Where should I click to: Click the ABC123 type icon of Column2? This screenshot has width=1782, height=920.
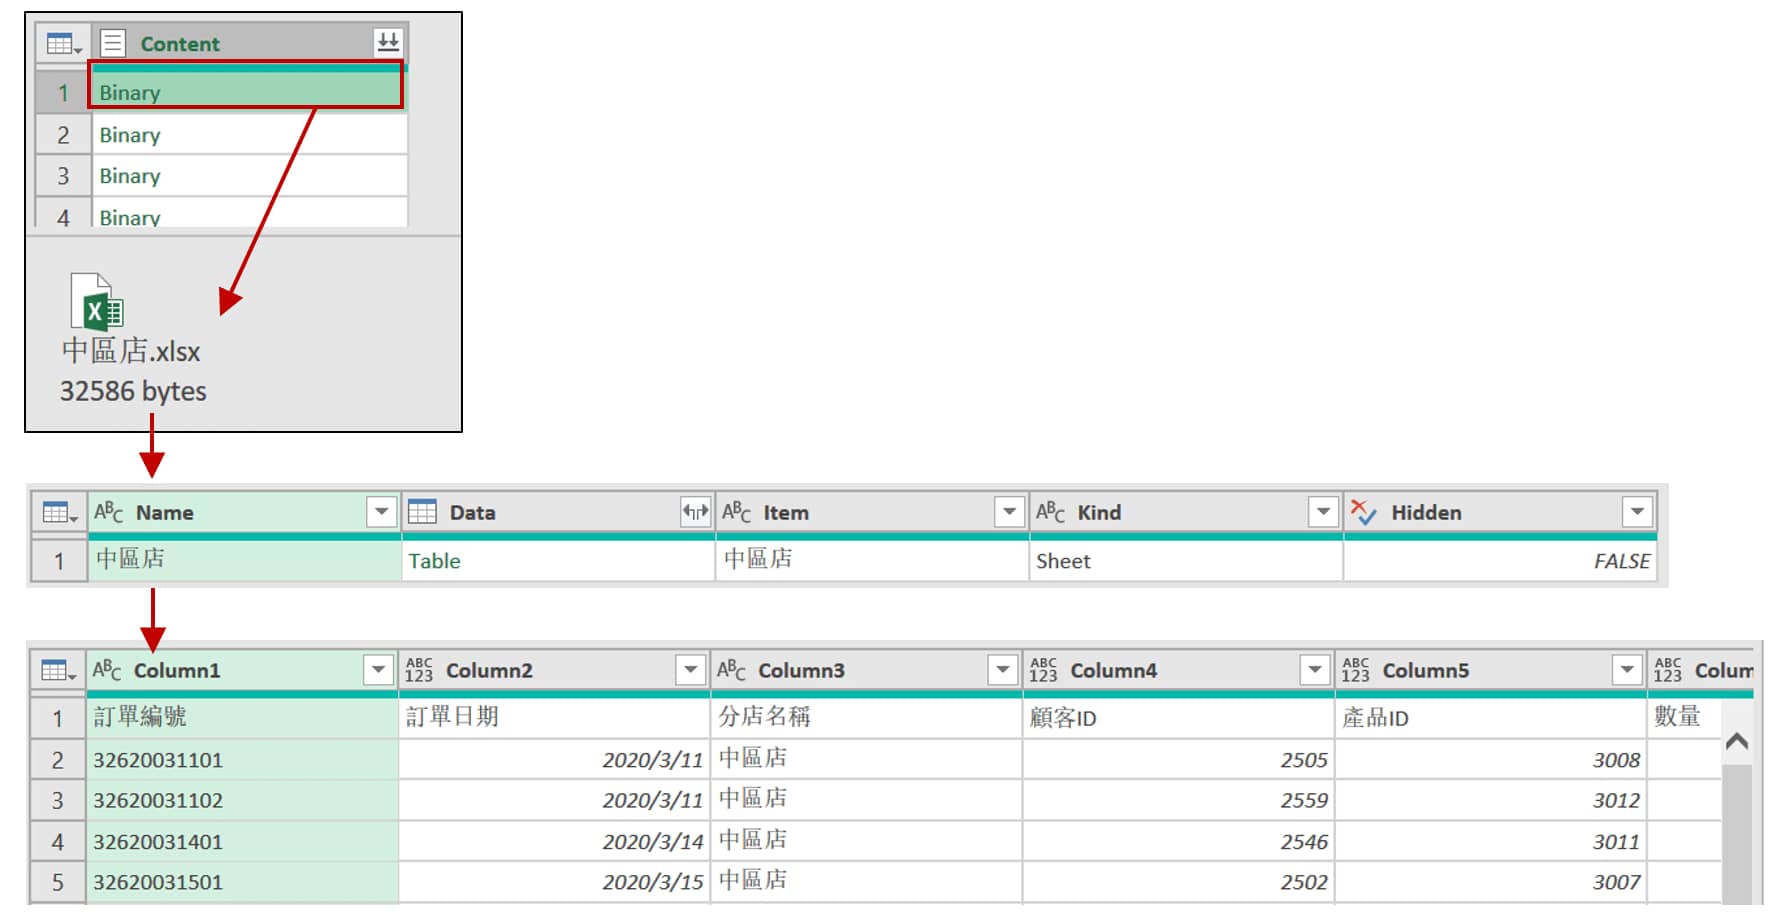(x=419, y=670)
